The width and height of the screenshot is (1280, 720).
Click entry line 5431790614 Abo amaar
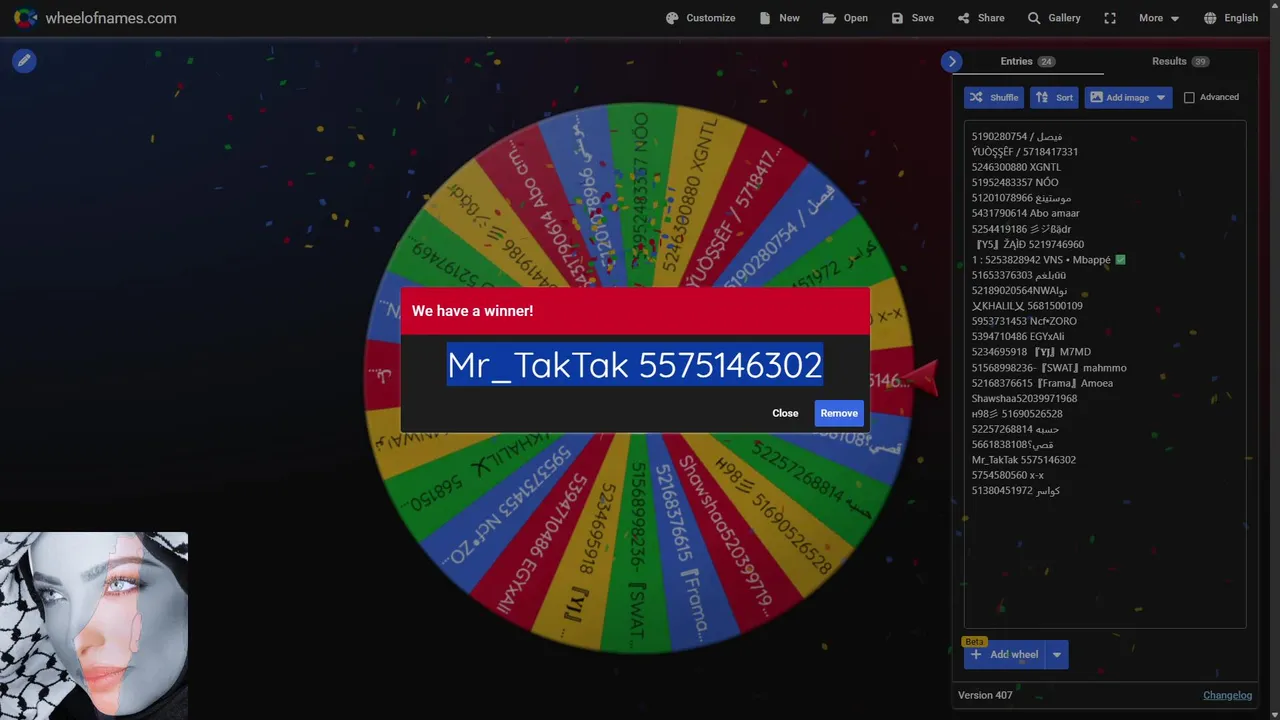coord(1025,213)
